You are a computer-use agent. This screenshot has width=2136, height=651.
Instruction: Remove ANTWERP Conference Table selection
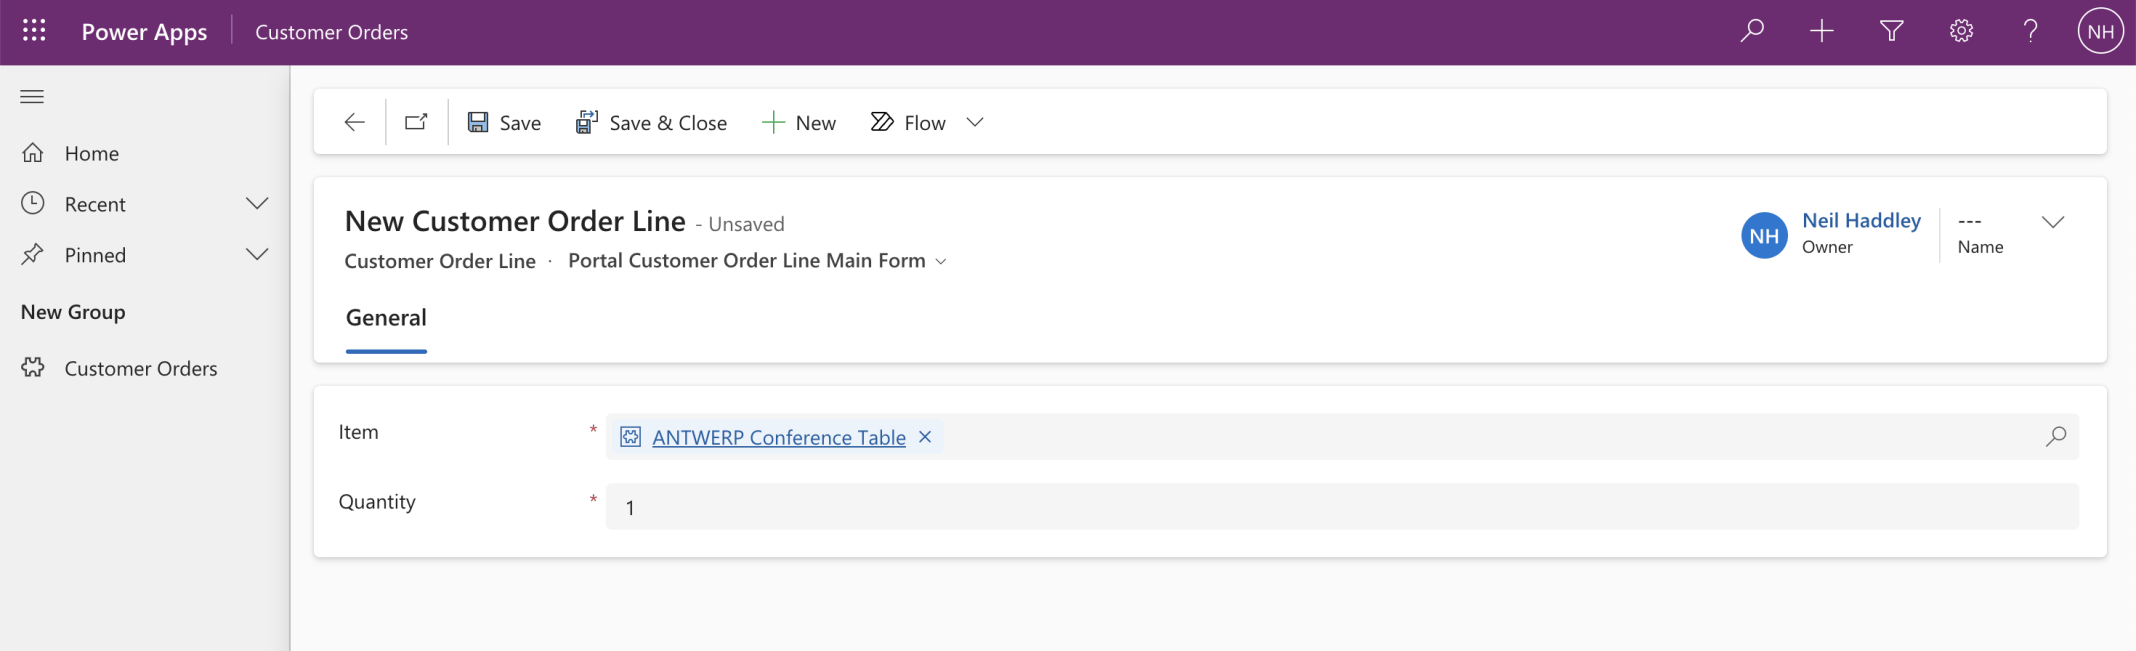(x=925, y=437)
